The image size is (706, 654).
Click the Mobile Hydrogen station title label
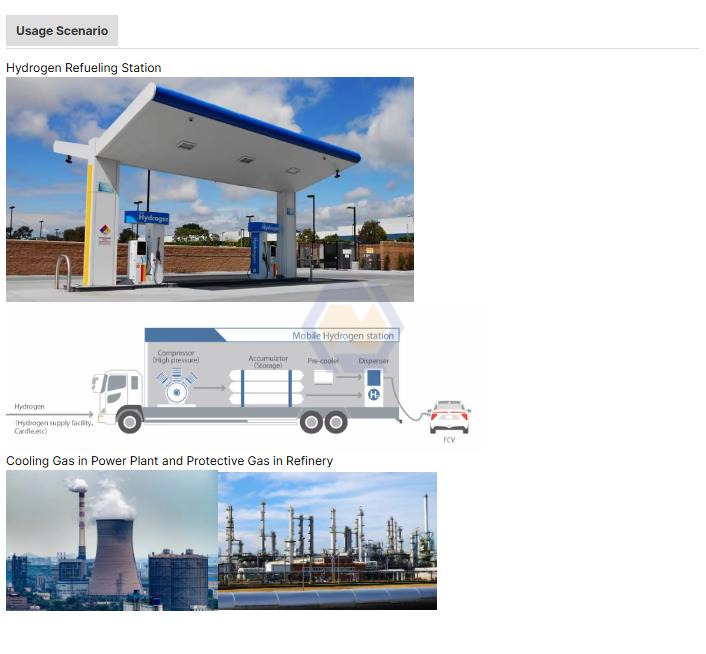click(x=344, y=336)
